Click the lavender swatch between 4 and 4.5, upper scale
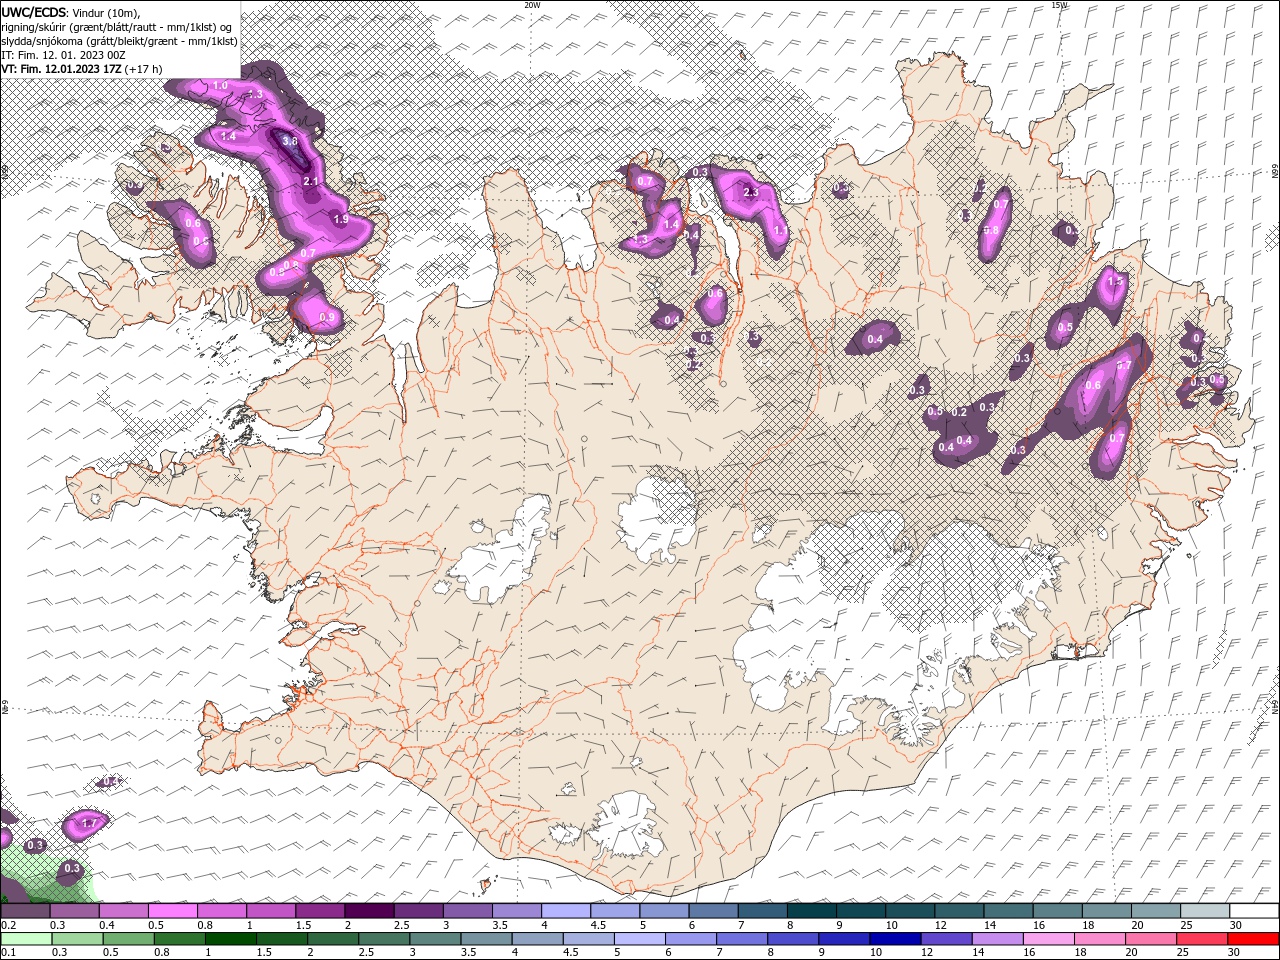The image size is (1280, 960). coord(565,911)
